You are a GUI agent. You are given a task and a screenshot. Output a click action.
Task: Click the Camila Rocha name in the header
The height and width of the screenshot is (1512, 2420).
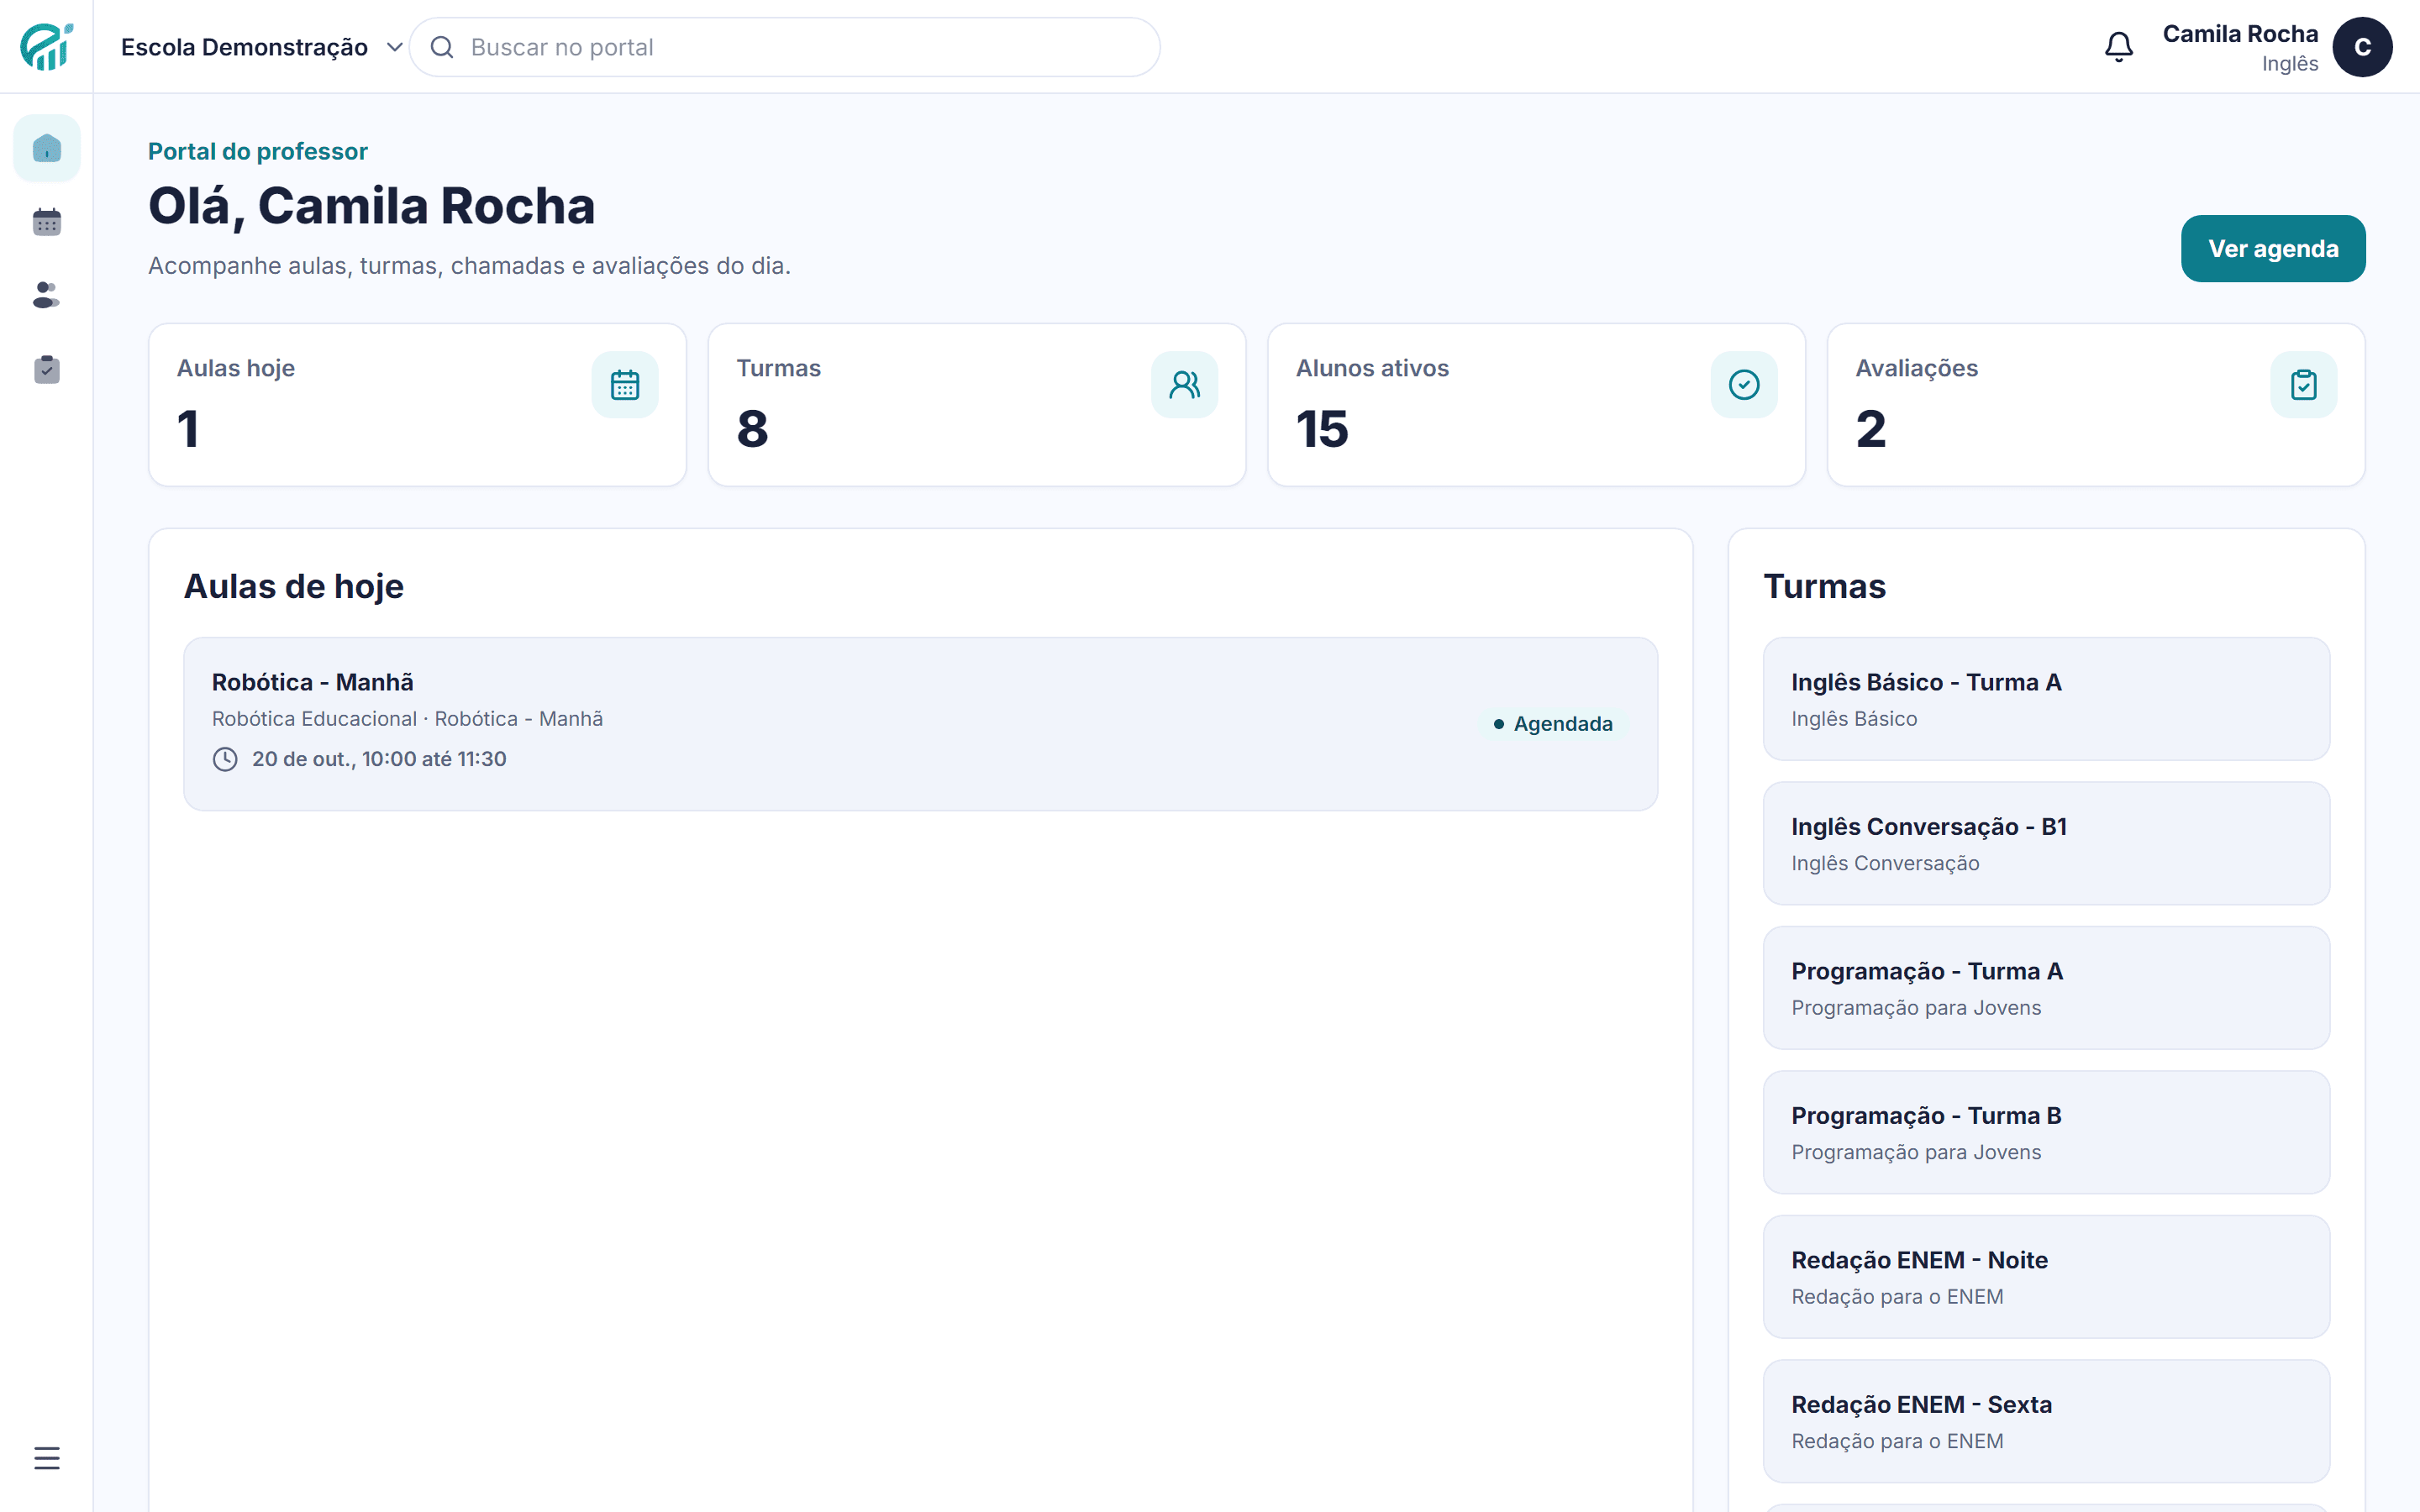click(2240, 34)
